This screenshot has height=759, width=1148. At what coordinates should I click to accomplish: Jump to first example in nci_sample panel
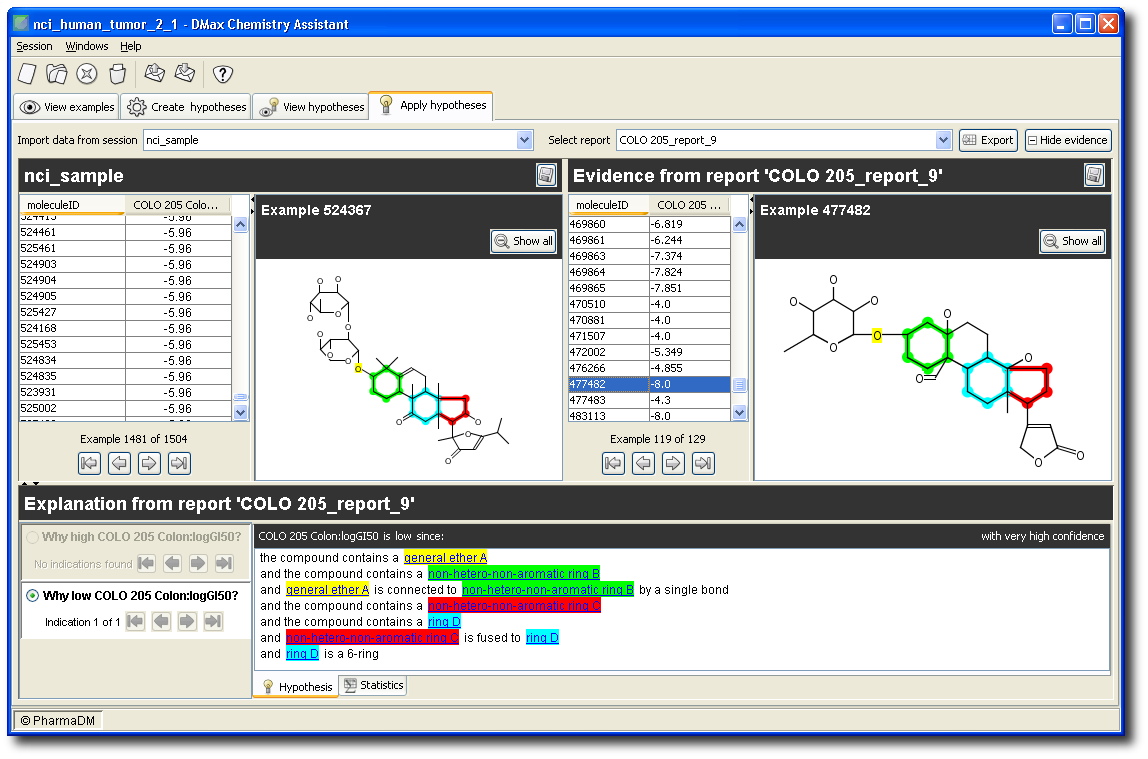(x=89, y=463)
